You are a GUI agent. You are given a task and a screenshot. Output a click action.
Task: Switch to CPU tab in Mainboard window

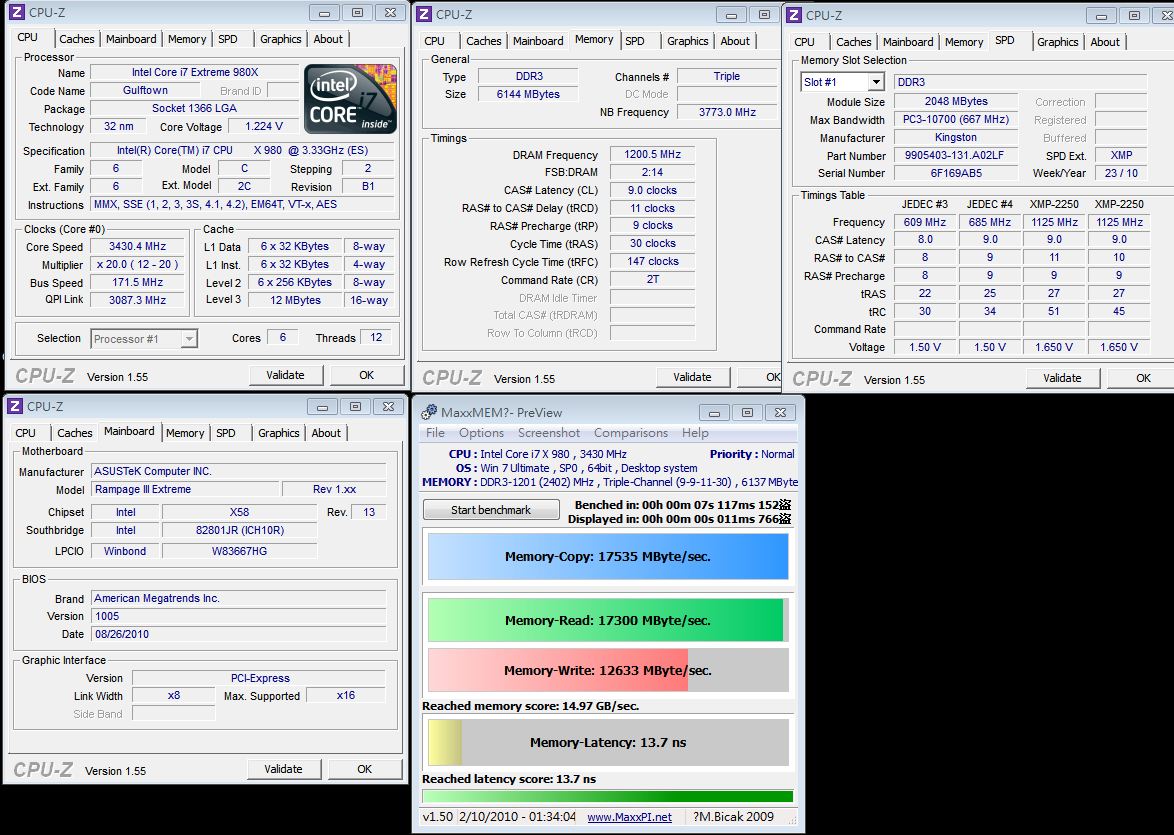pyautogui.click(x=25, y=433)
